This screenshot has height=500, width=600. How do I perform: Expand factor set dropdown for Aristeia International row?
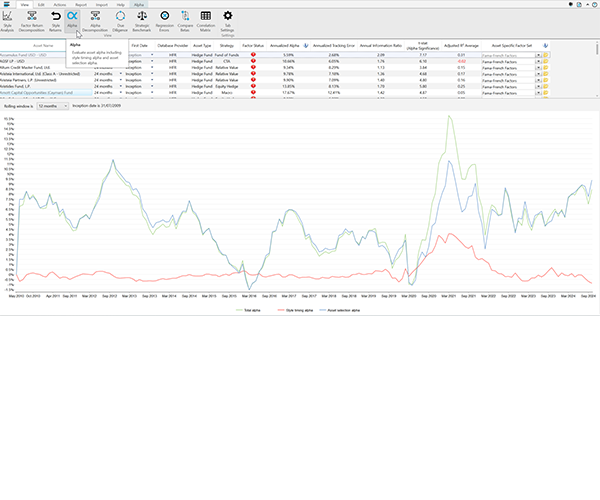538,74
